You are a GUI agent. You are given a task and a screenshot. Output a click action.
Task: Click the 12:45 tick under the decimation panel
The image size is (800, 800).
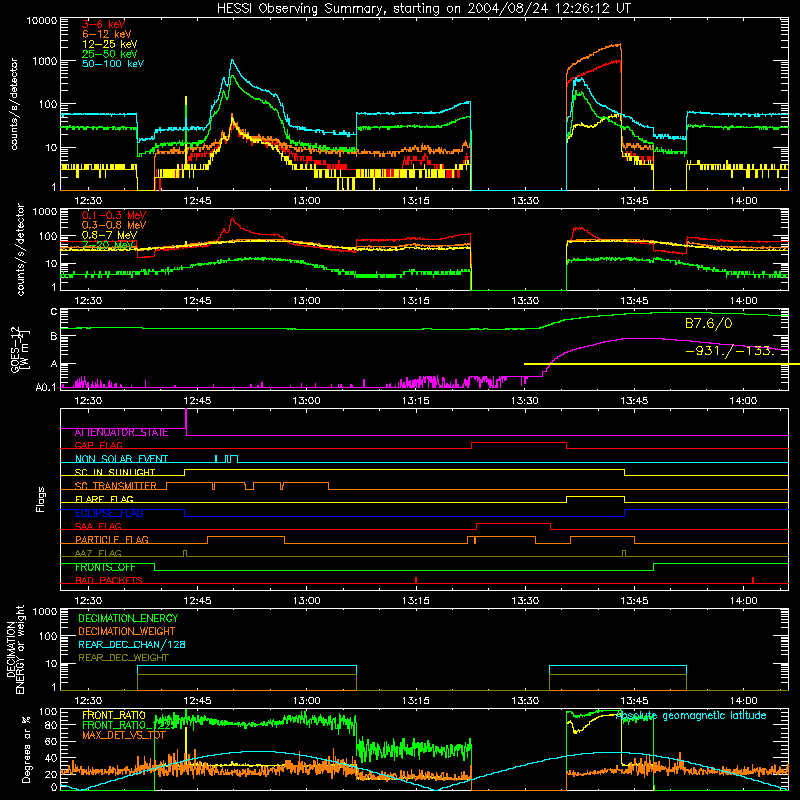(197, 701)
